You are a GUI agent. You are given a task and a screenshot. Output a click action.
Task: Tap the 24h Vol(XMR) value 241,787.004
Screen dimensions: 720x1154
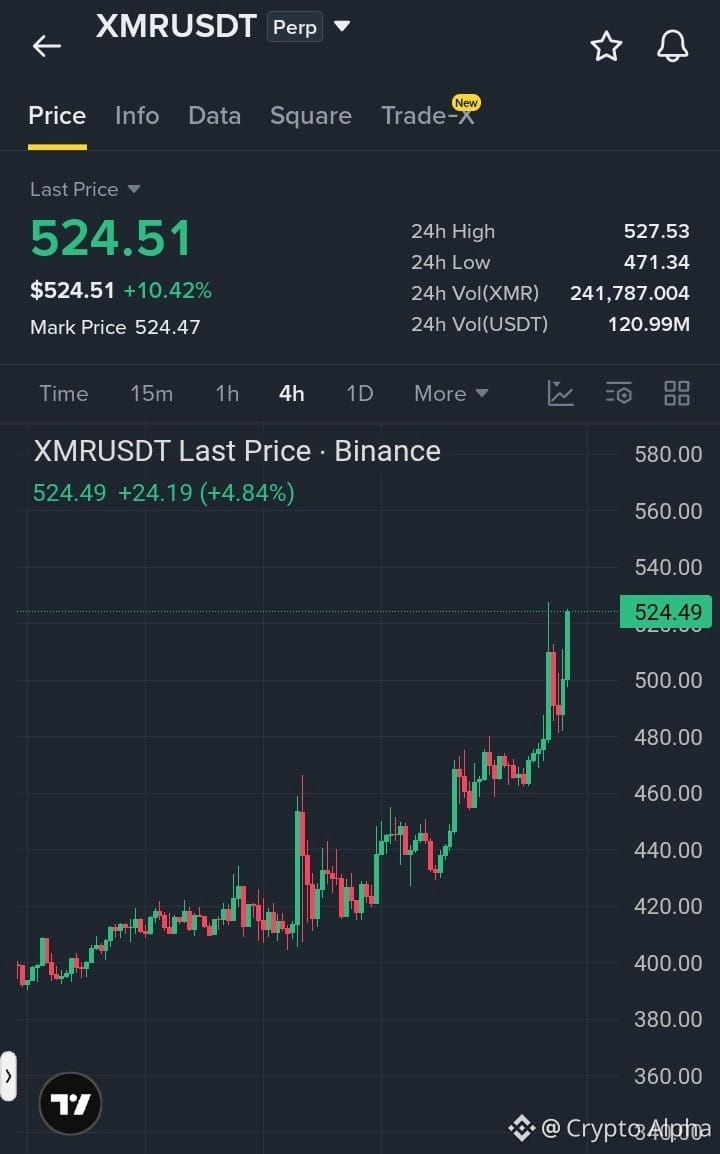[629, 293]
